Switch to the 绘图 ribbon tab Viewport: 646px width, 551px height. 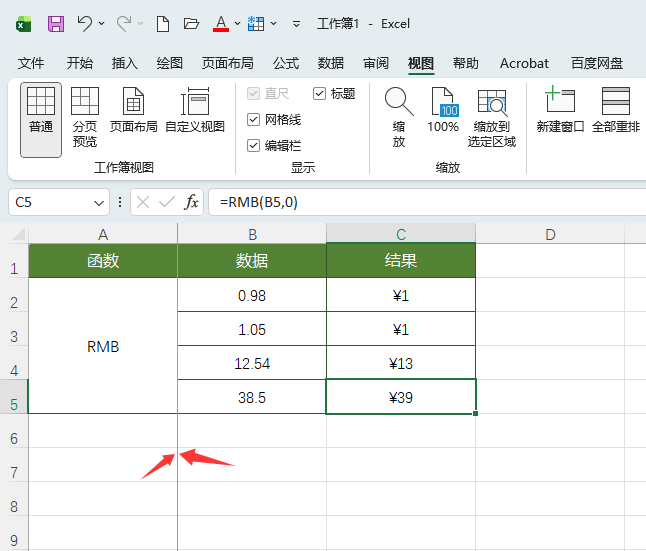point(170,63)
